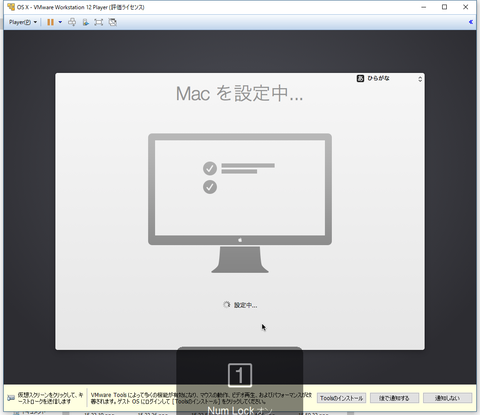Click the keyboard icon in the bottom hint bar

pyautogui.click(x=11, y=398)
